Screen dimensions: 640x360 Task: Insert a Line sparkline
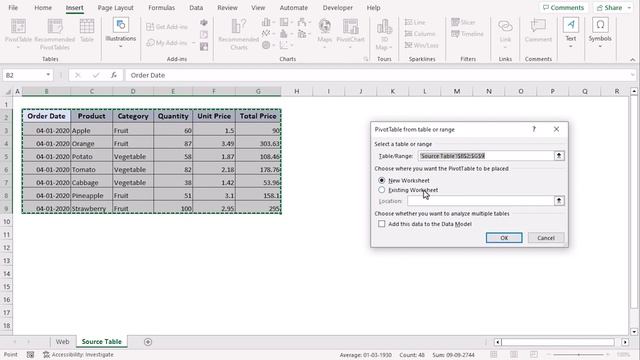click(415, 22)
